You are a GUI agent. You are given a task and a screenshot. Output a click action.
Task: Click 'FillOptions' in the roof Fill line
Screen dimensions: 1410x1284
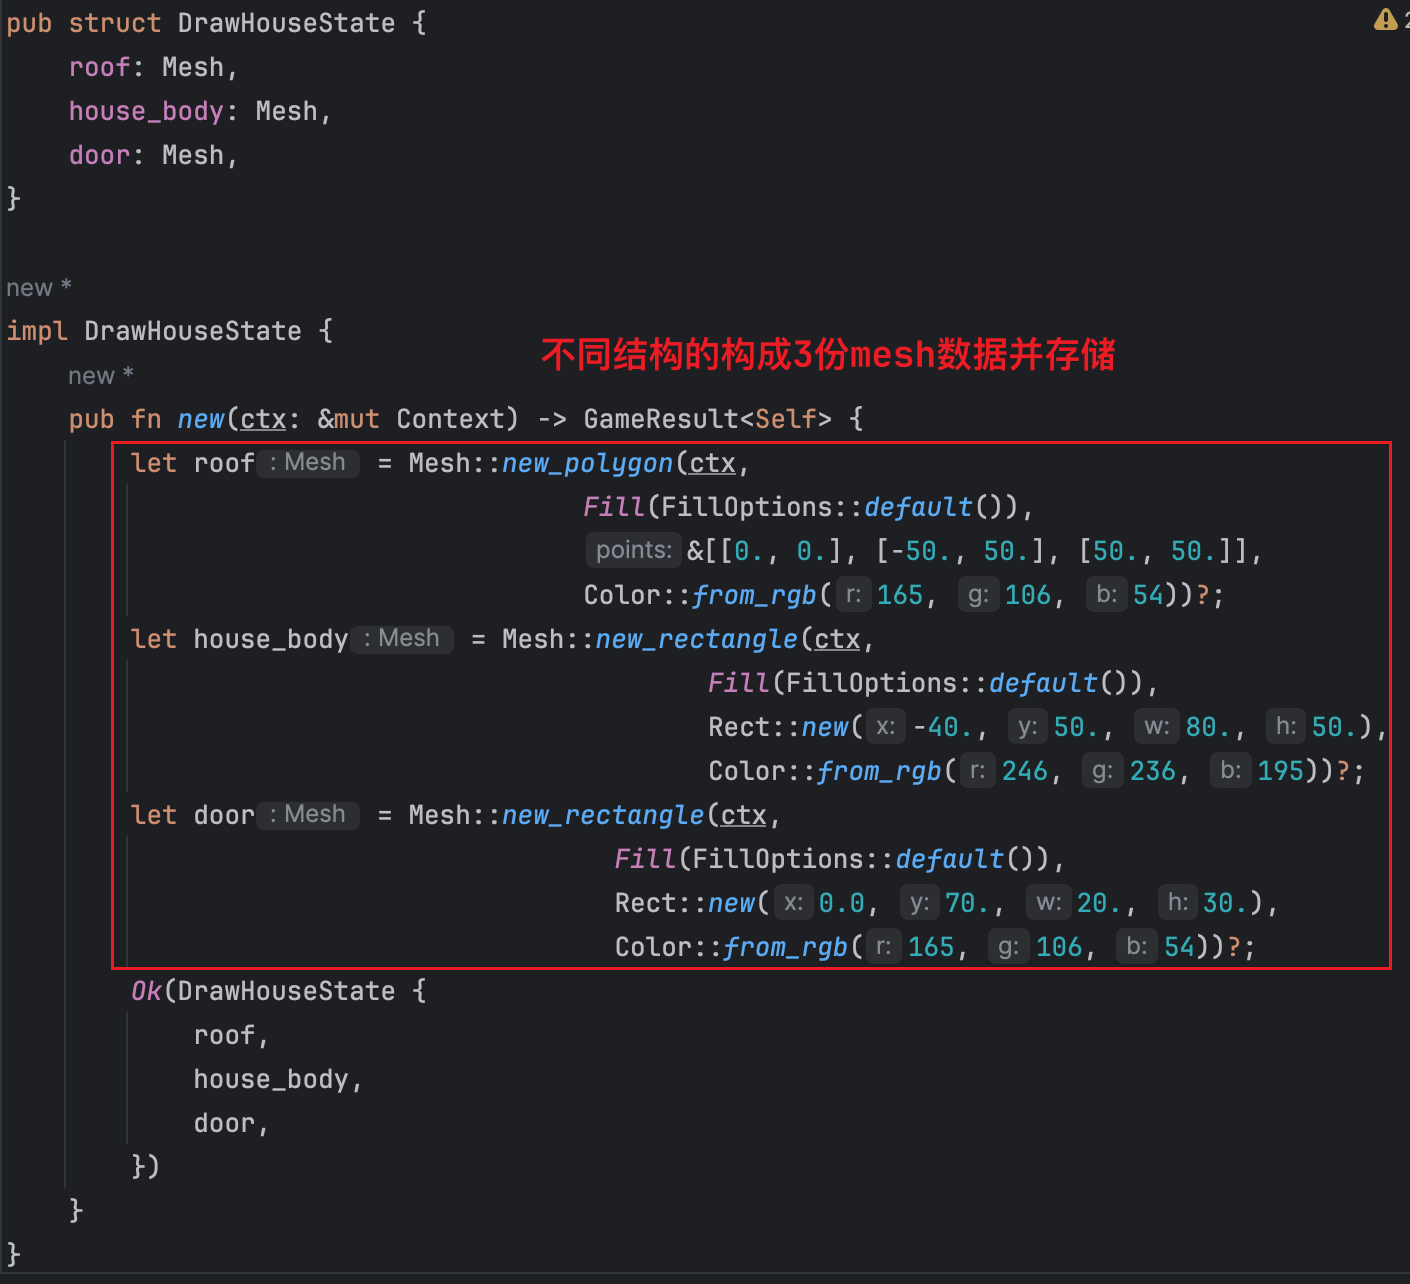tap(747, 507)
